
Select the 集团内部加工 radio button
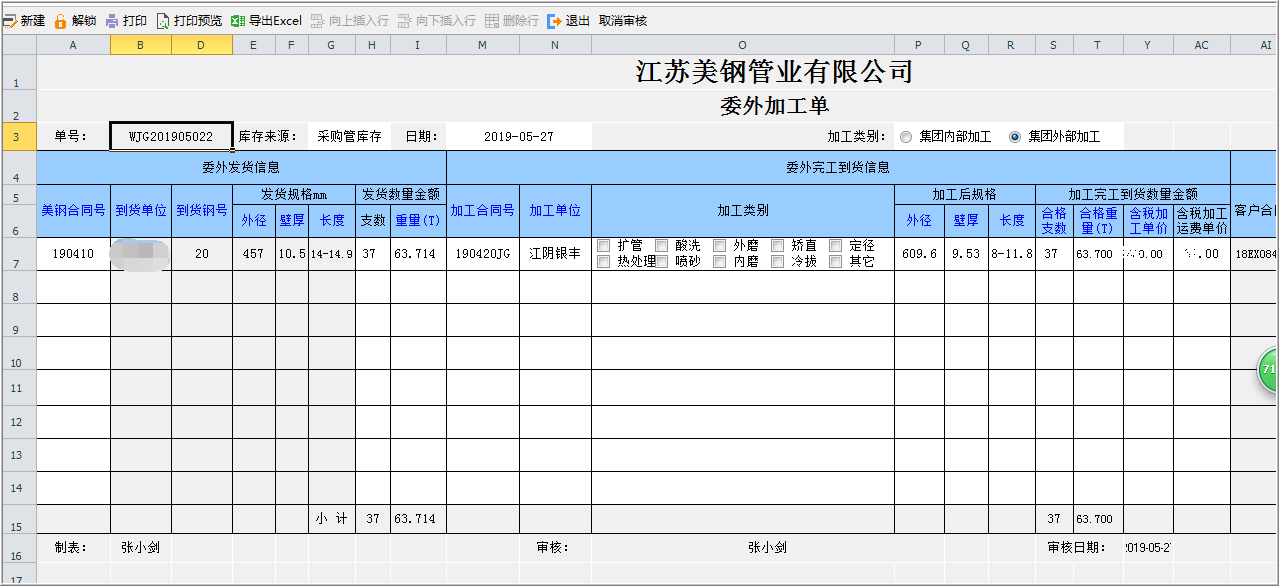click(906, 137)
